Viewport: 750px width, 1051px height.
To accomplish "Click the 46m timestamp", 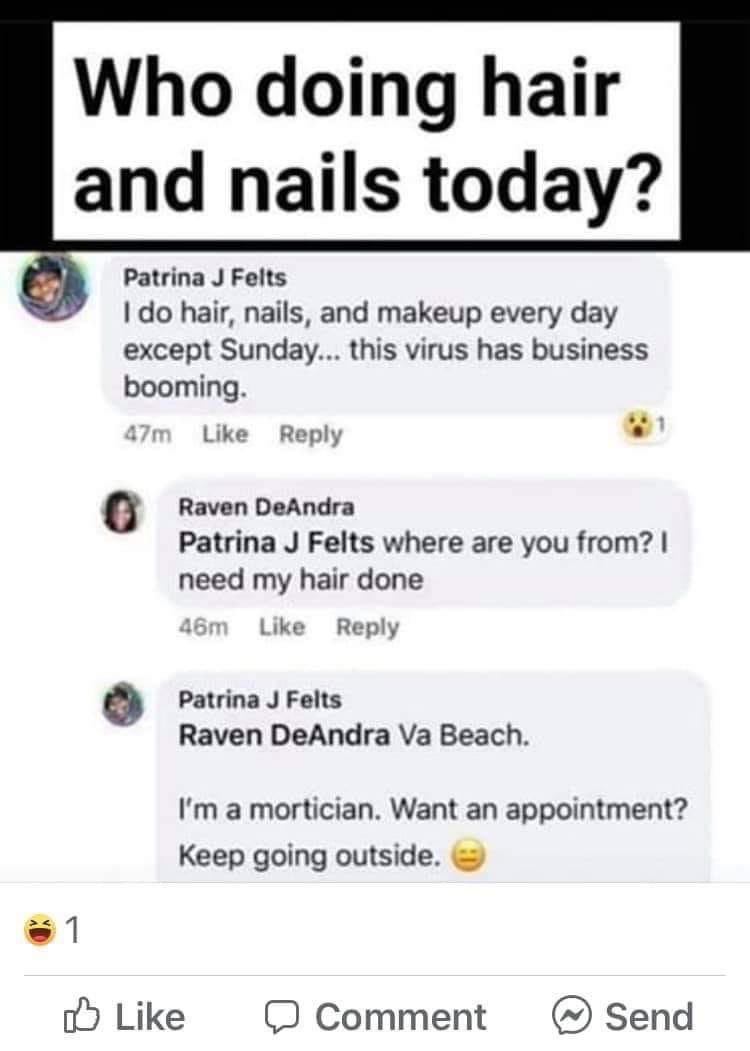I will click(x=204, y=627).
